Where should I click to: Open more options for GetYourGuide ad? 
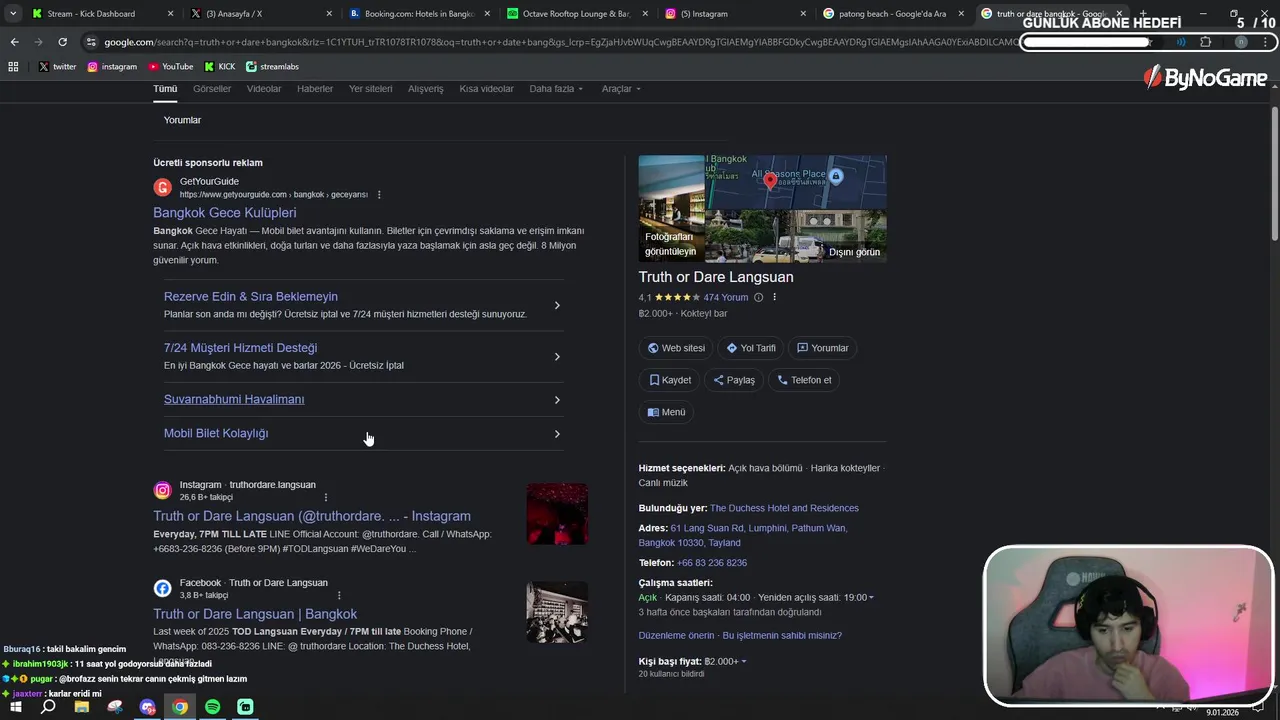pyautogui.click(x=379, y=194)
